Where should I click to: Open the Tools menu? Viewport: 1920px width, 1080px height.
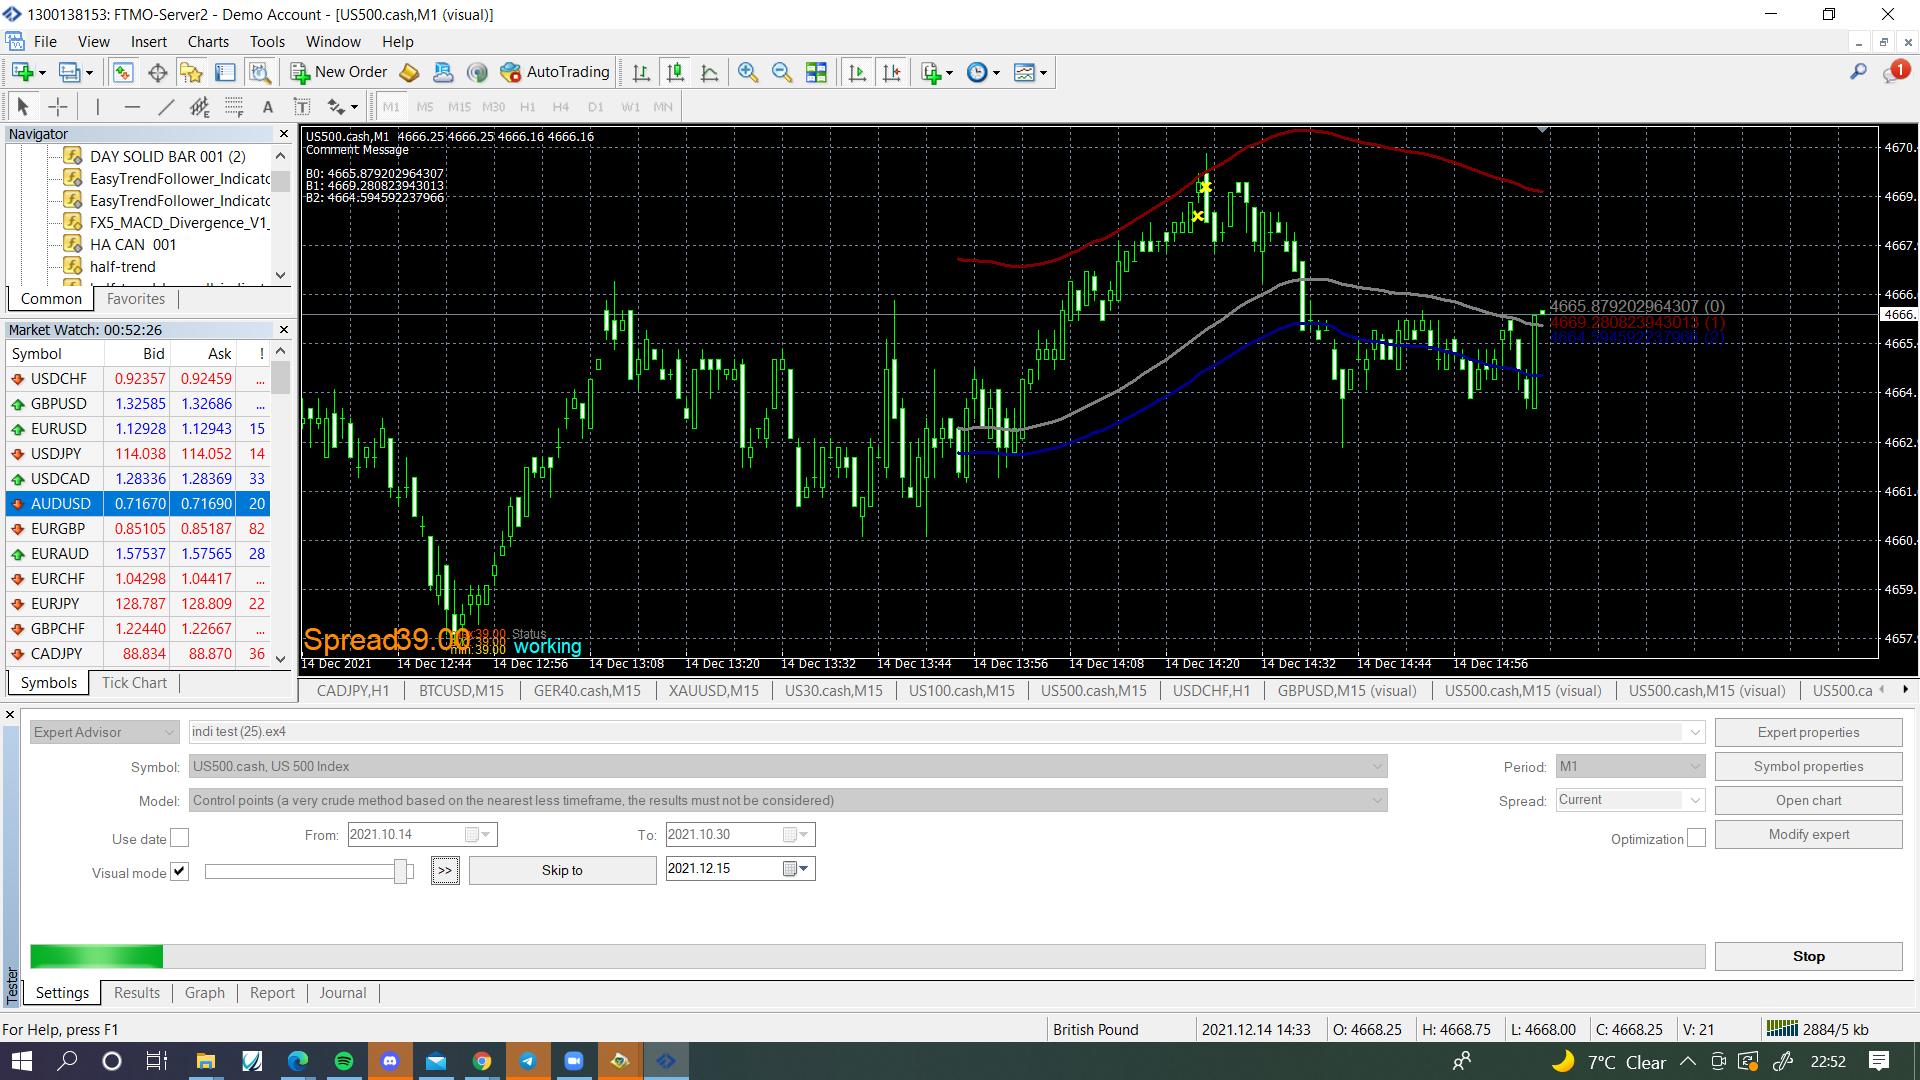click(x=267, y=42)
